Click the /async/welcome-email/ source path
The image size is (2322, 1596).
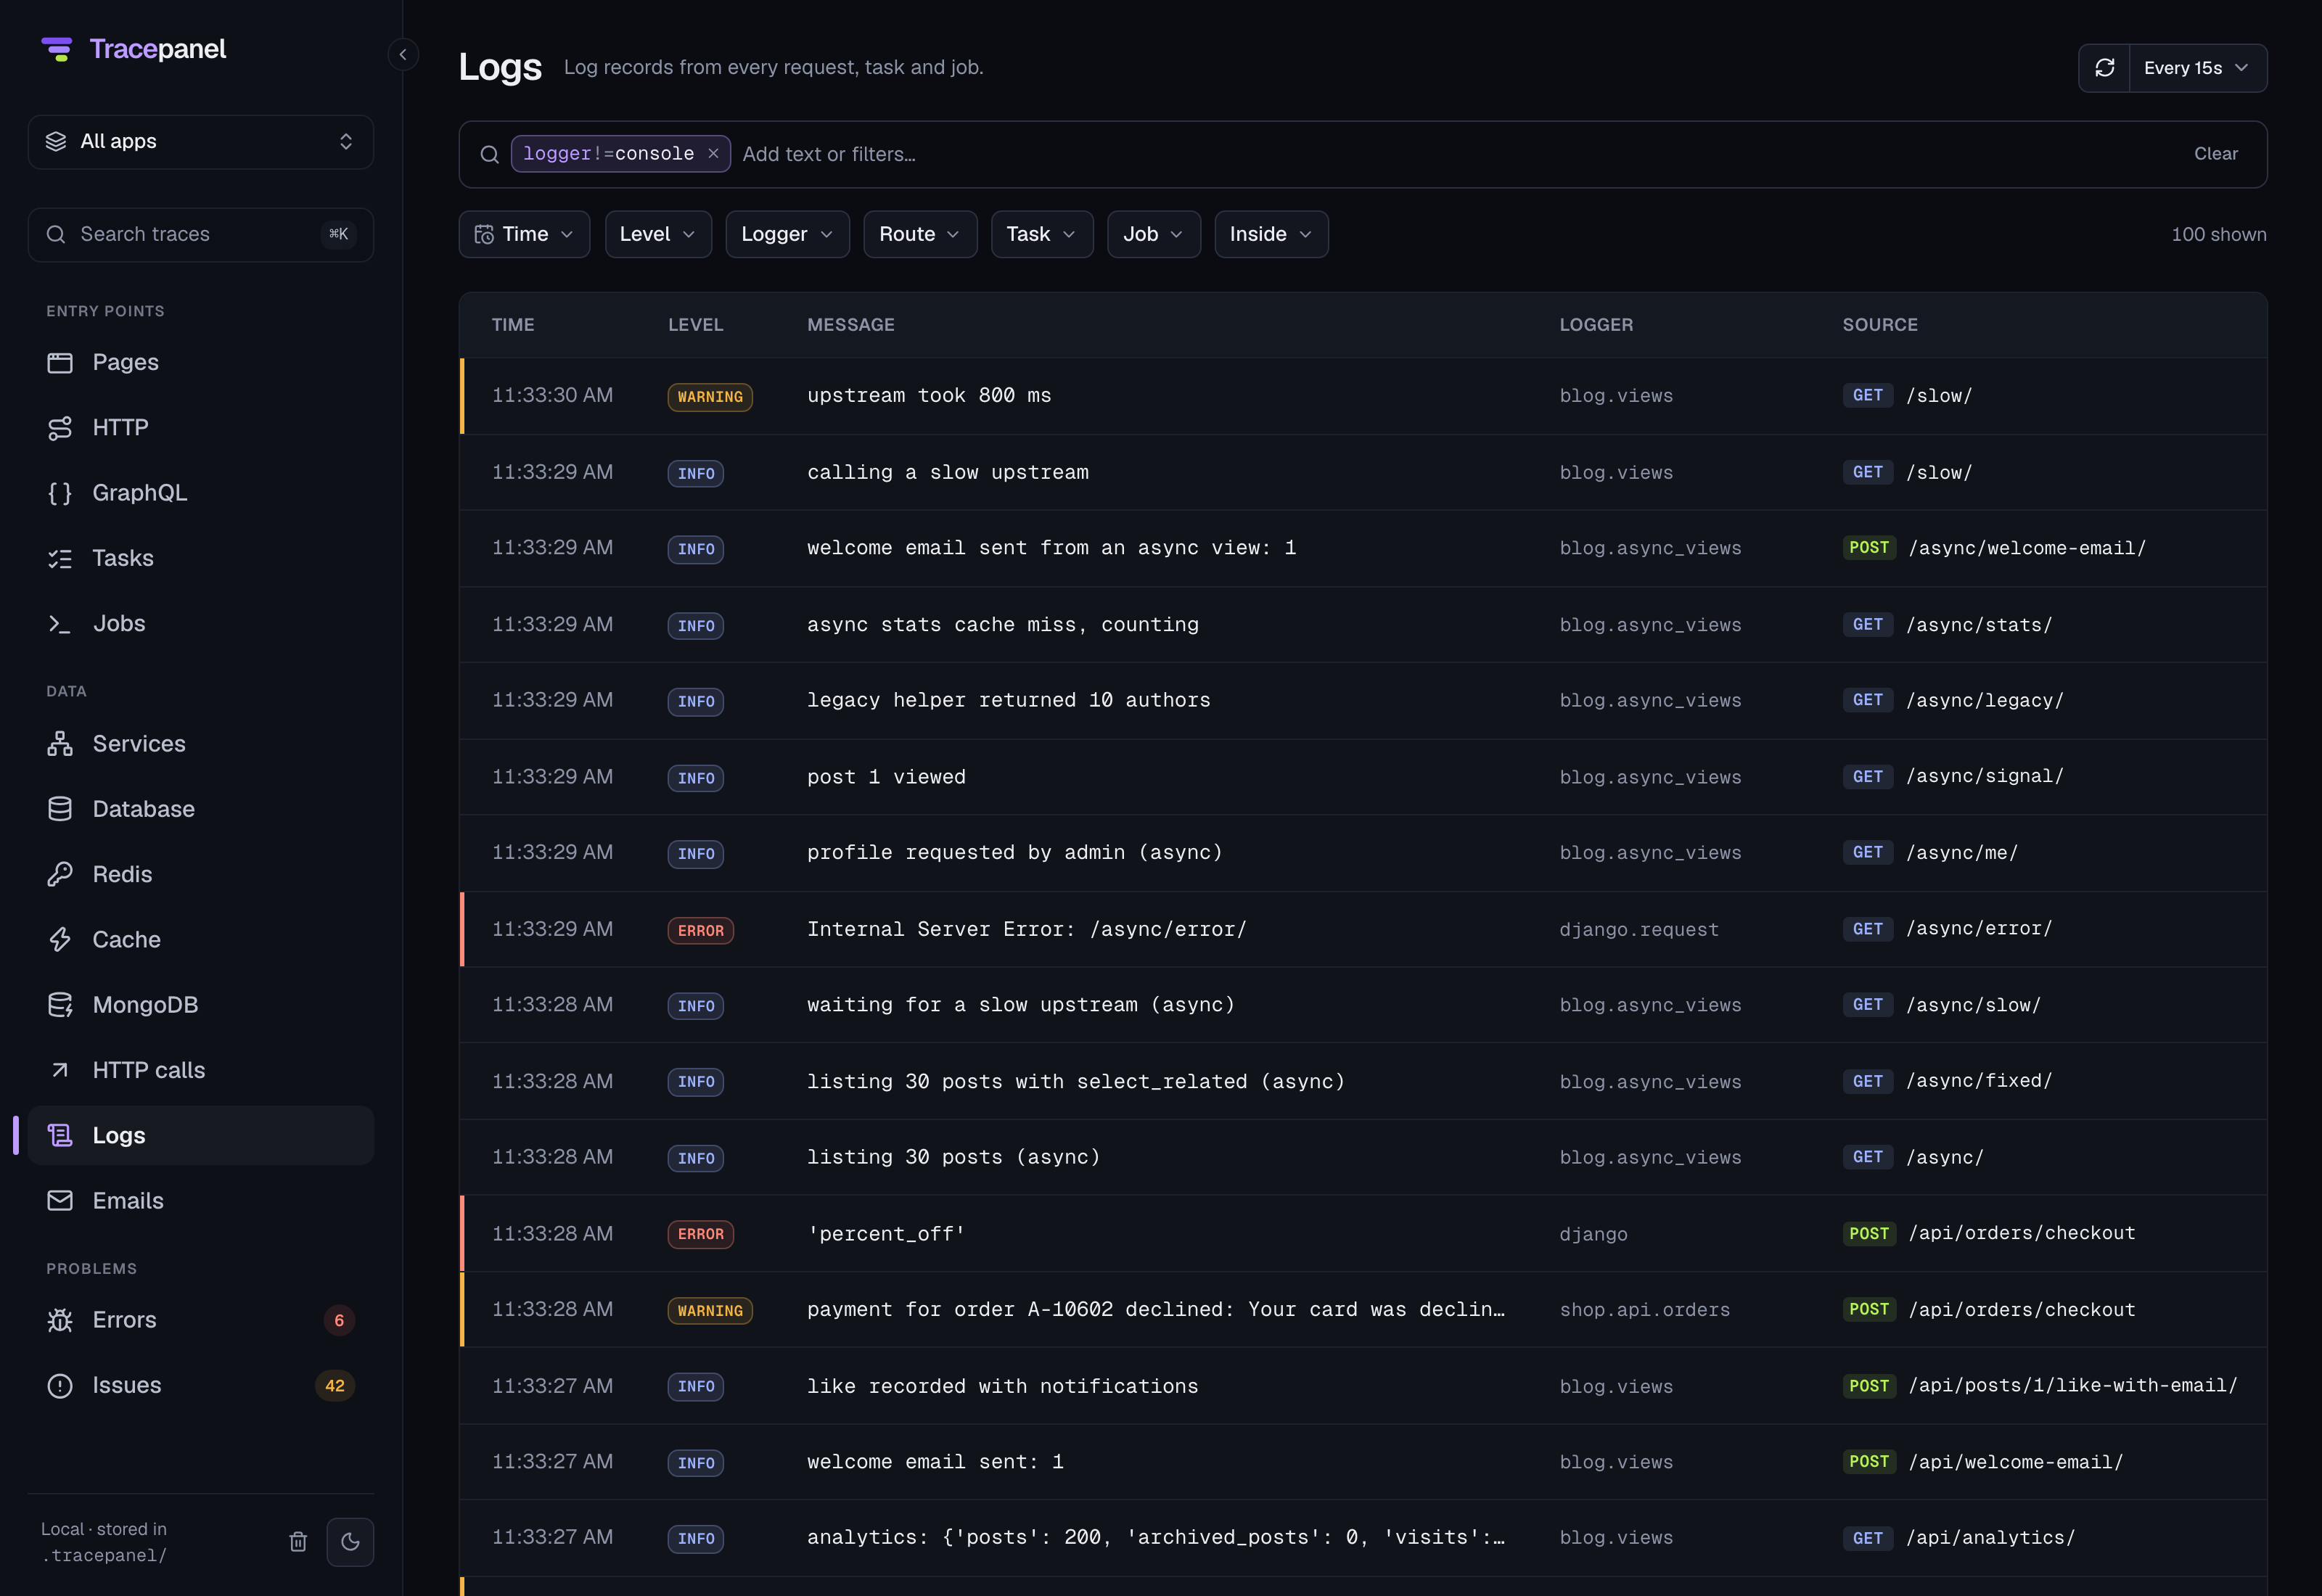[x=2027, y=548]
